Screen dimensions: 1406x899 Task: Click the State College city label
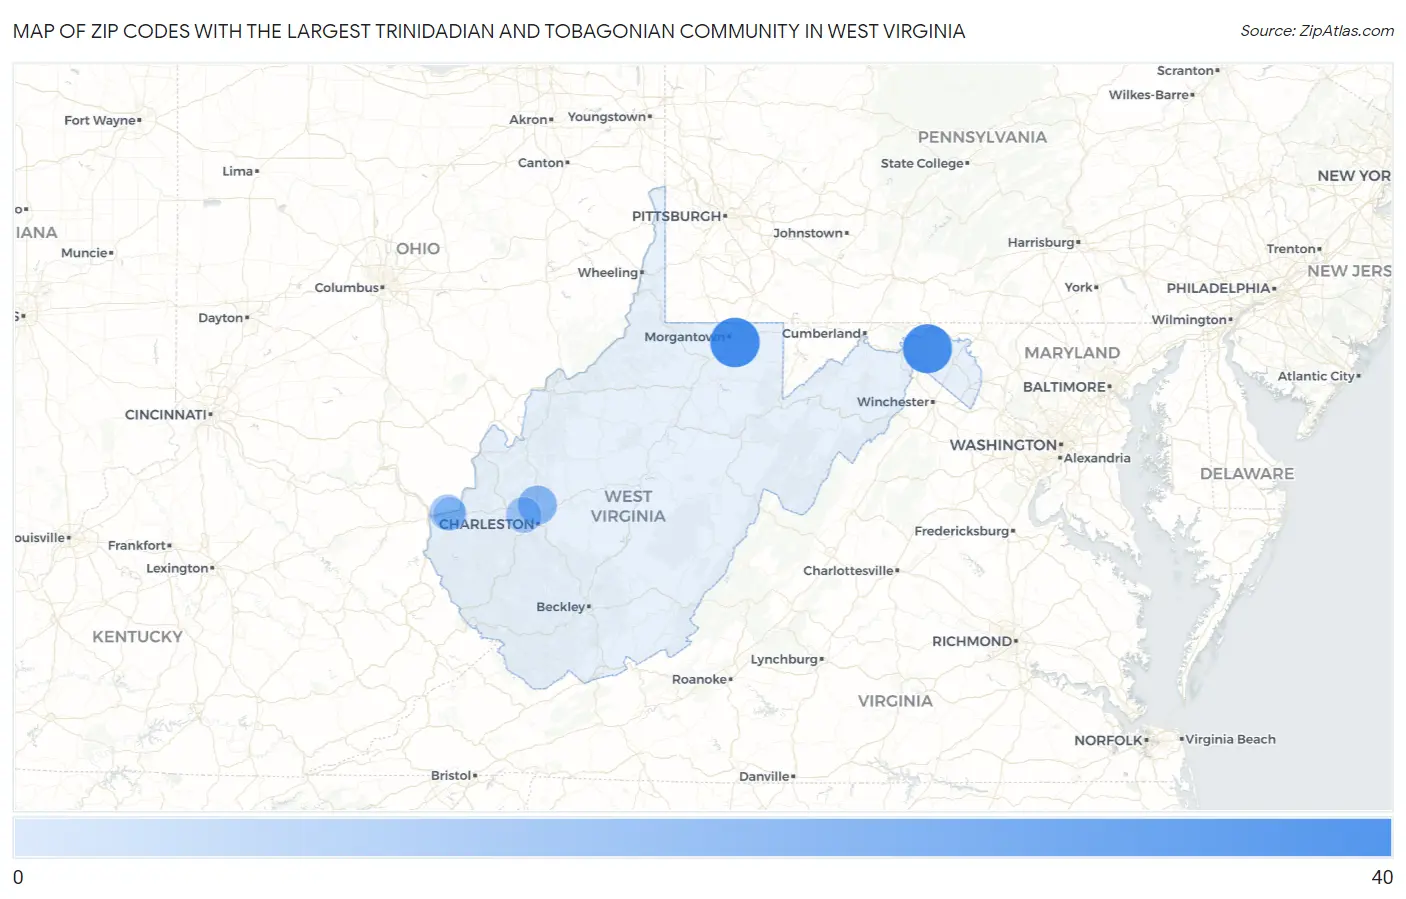coord(922,164)
